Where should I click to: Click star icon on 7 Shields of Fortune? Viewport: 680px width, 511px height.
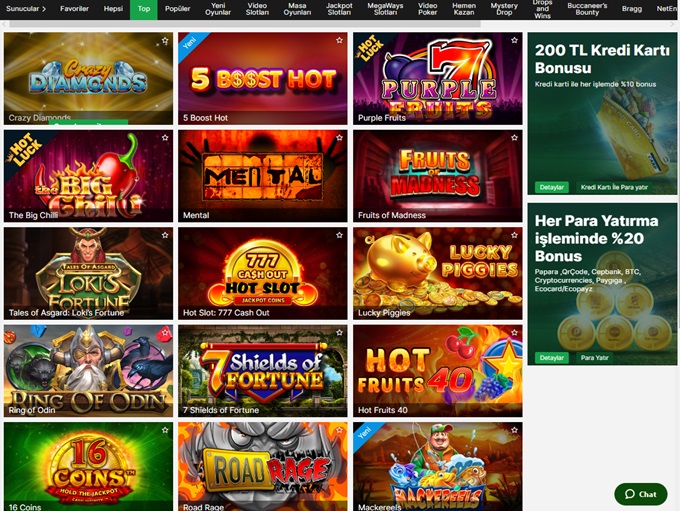coord(340,333)
